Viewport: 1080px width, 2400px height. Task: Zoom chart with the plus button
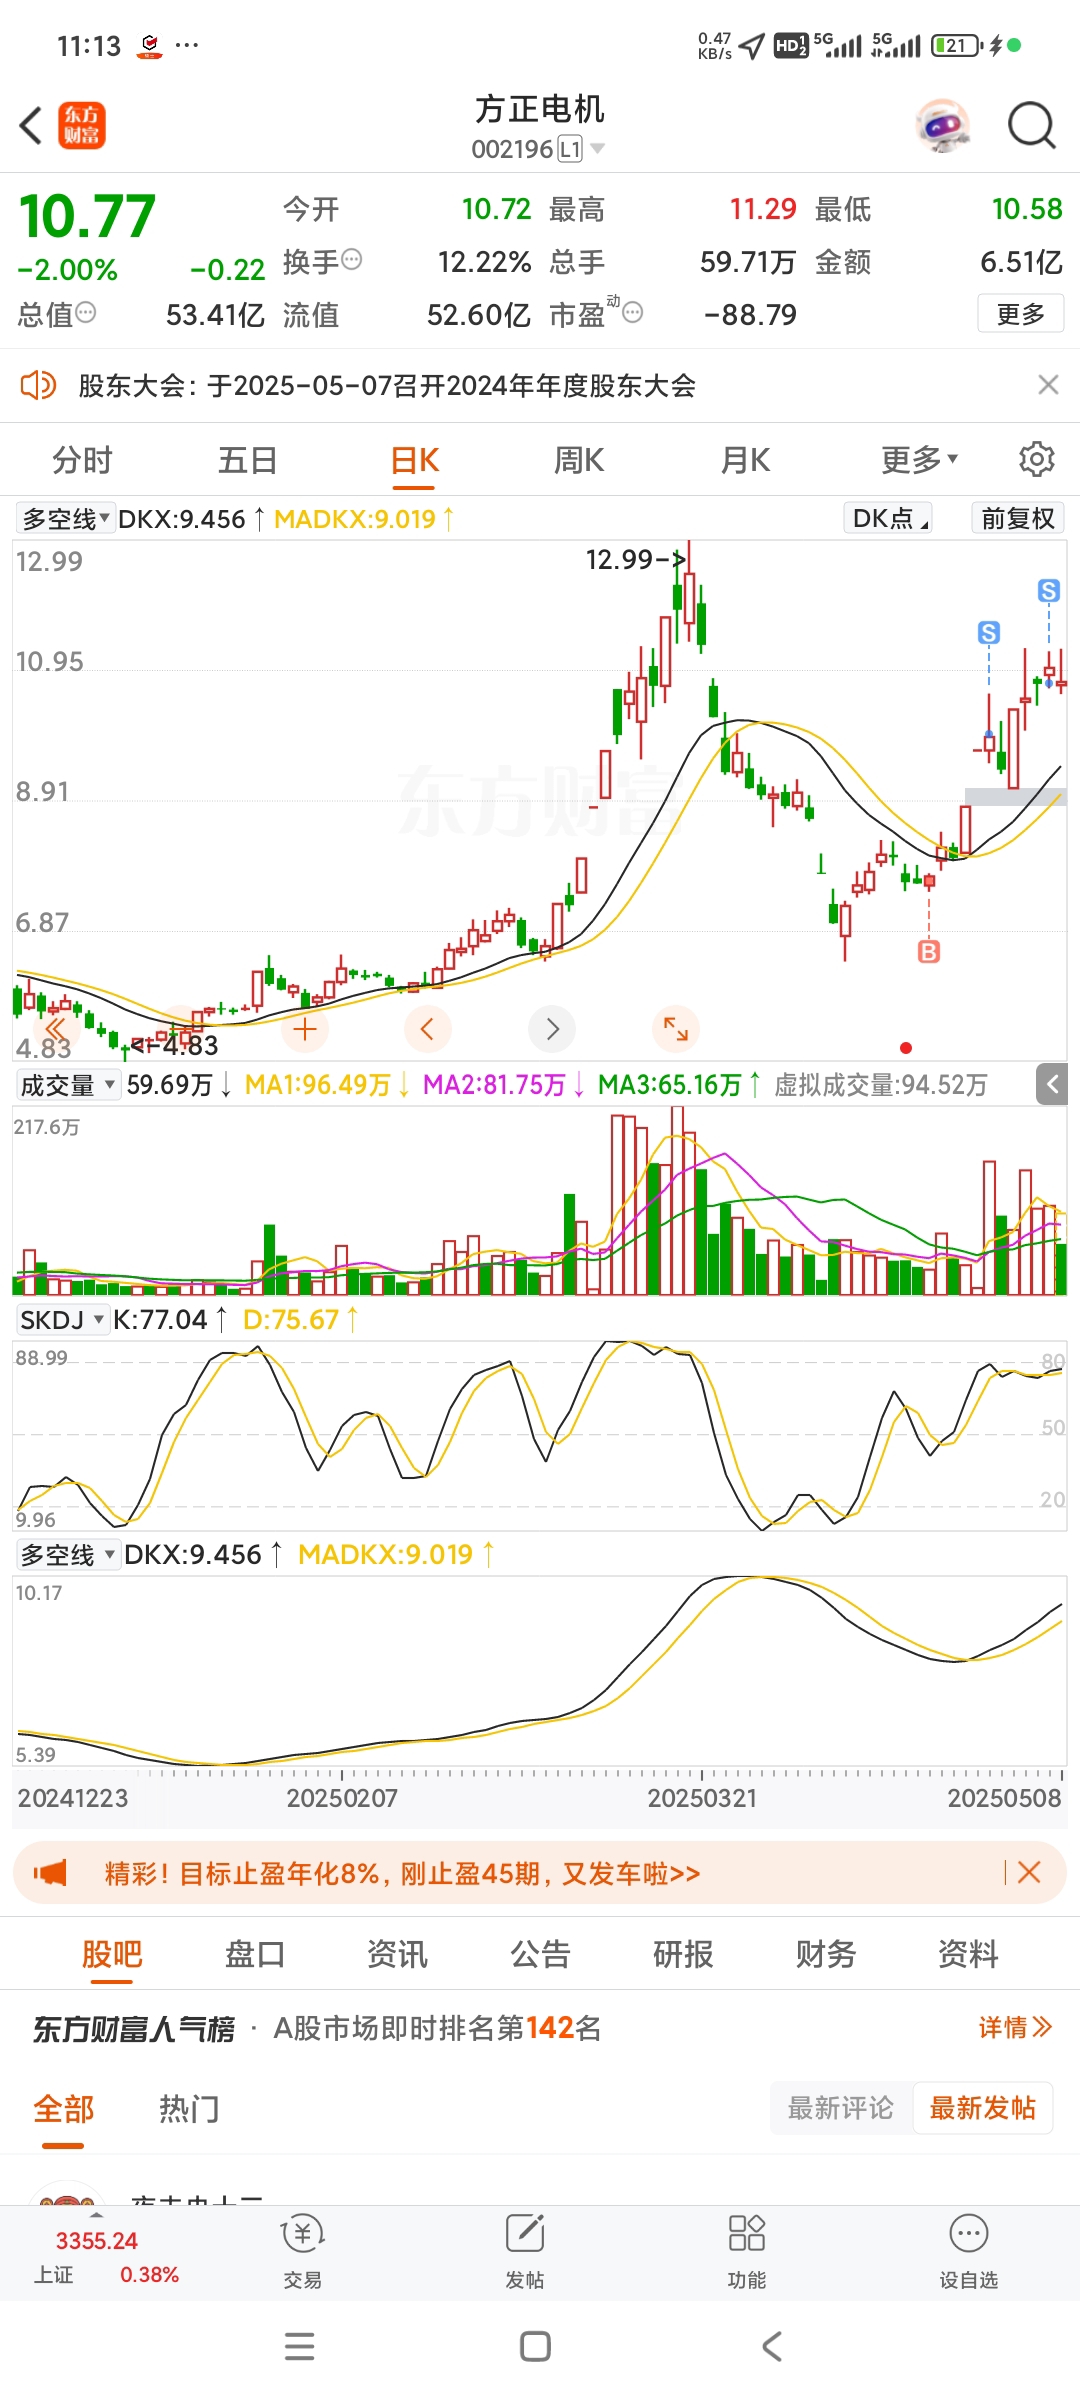pyautogui.click(x=305, y=1029)
